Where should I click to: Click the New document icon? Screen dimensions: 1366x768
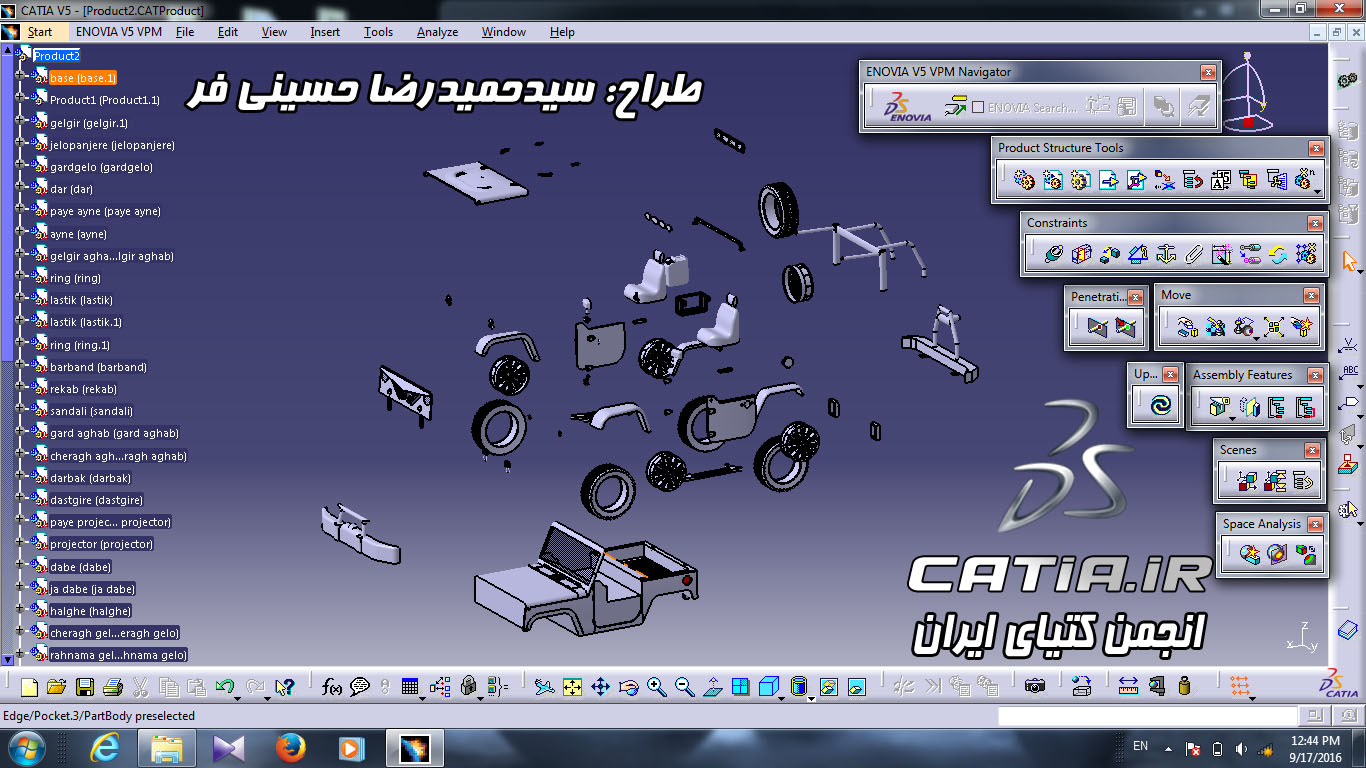coord(29,687)
